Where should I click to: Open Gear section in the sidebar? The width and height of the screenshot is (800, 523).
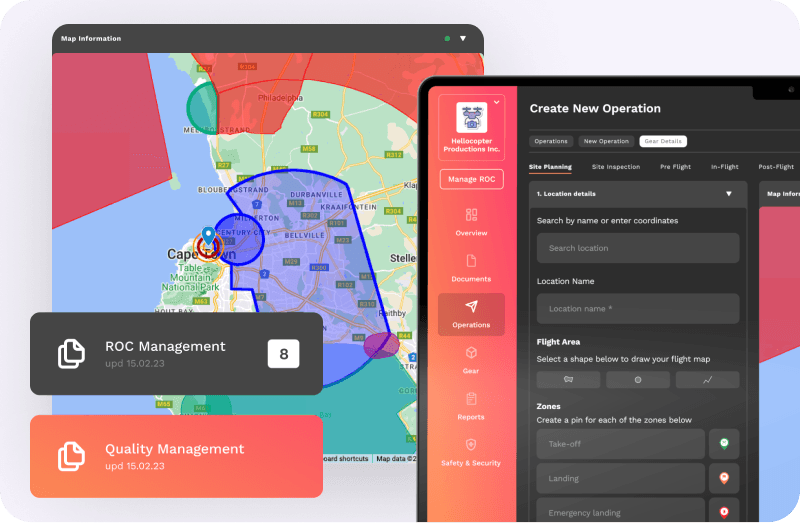[471, 360]
